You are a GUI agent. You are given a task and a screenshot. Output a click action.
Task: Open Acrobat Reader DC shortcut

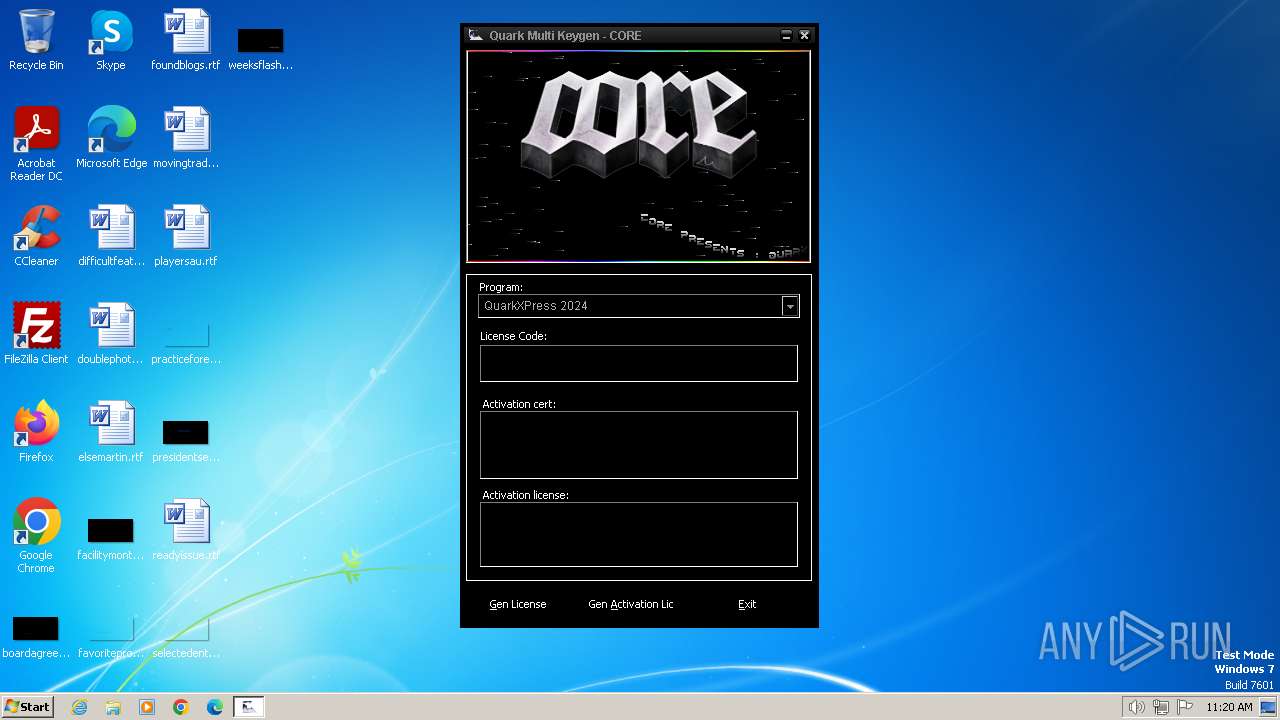click(x=36, y=144)
